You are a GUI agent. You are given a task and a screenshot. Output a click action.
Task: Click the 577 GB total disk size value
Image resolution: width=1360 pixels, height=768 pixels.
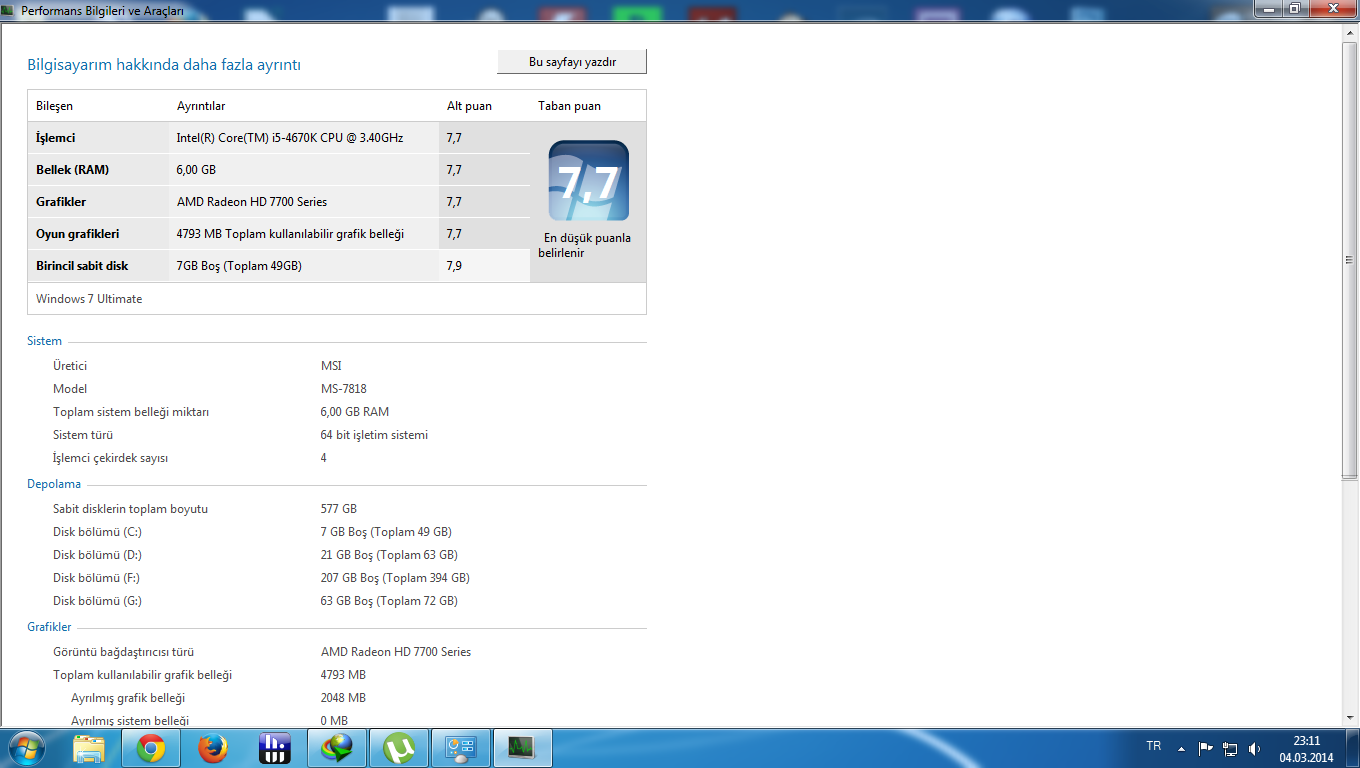point(339,509)
